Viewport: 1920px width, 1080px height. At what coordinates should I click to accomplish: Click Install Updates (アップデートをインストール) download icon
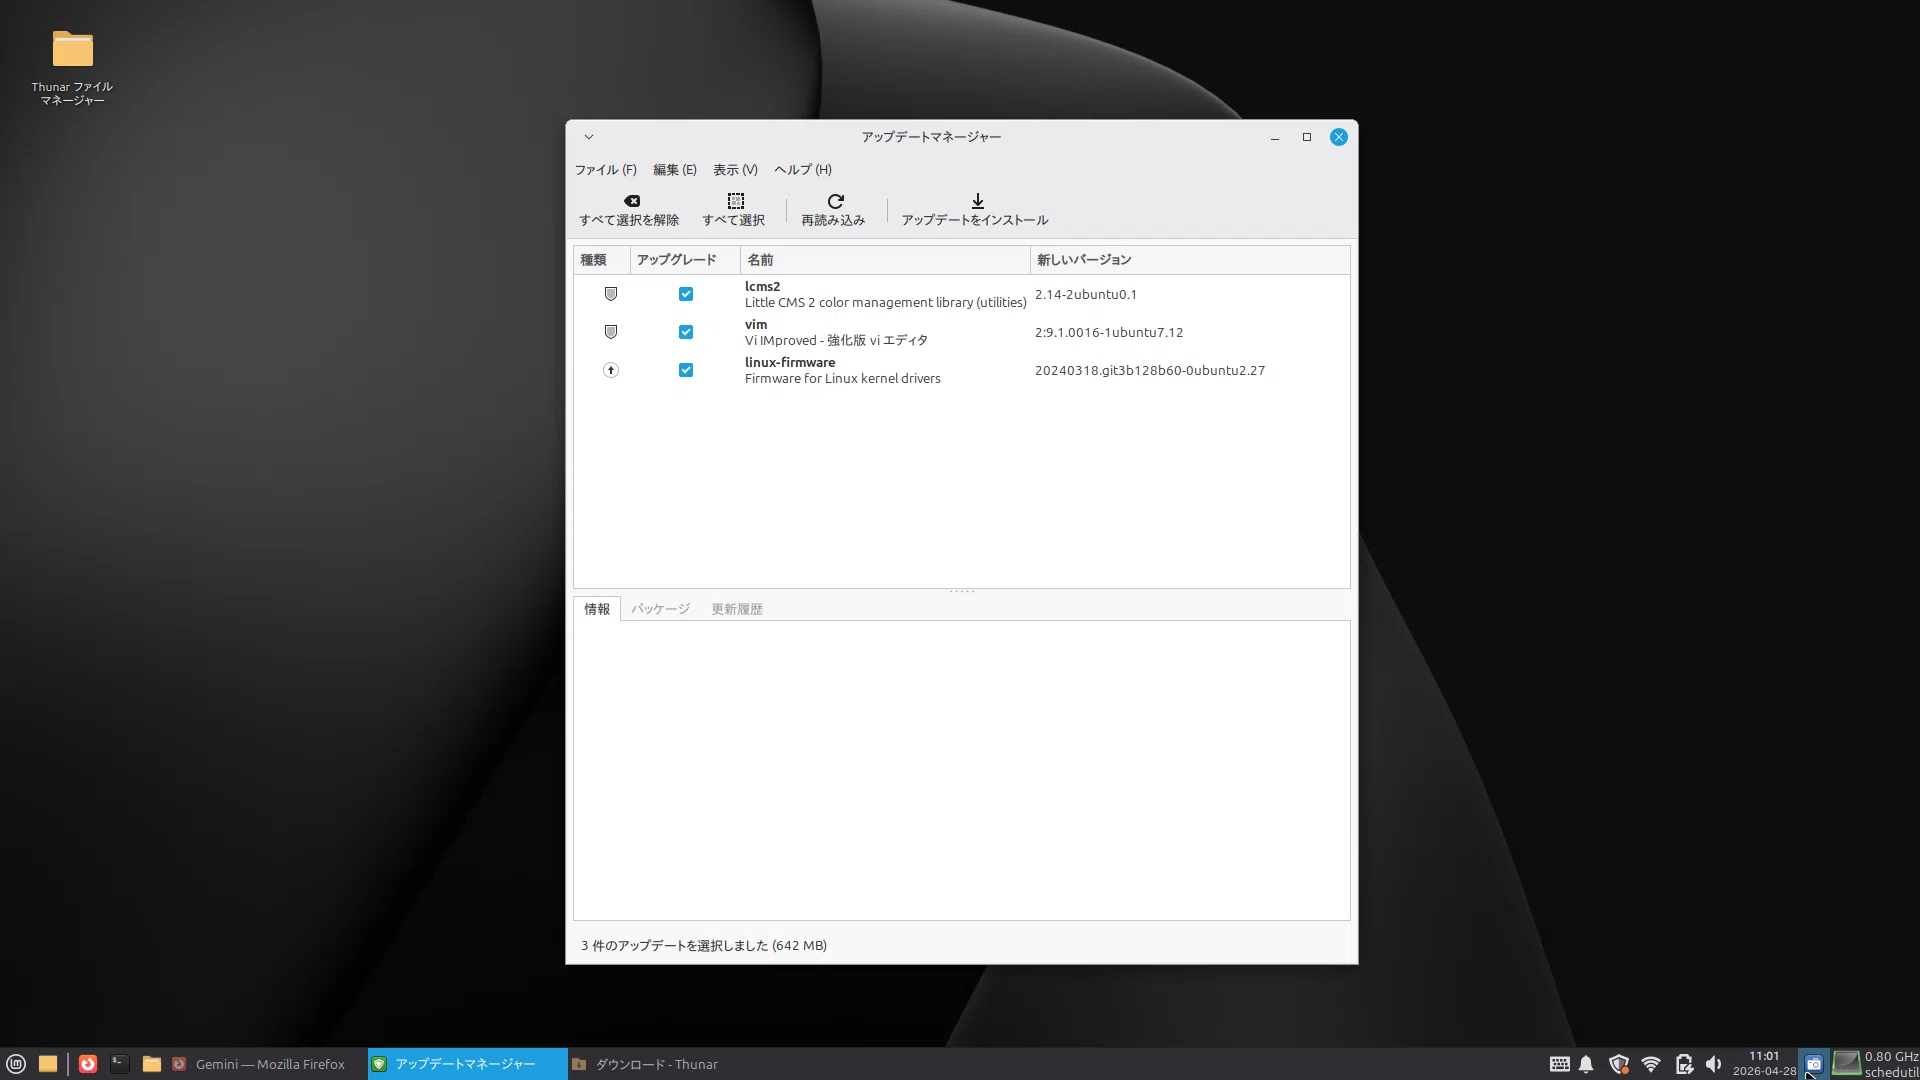point(977,201)
